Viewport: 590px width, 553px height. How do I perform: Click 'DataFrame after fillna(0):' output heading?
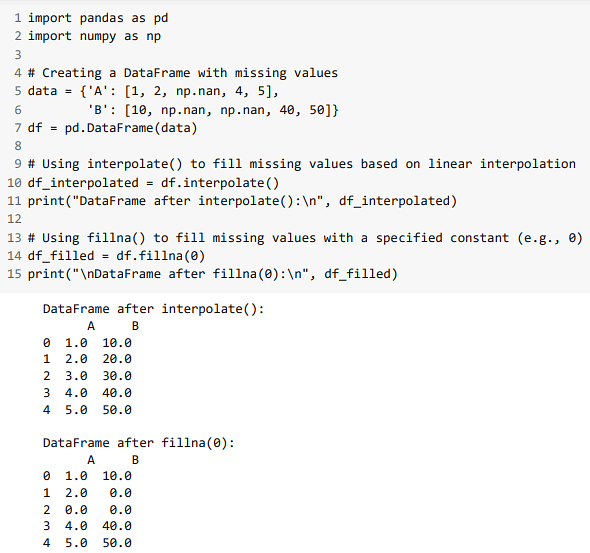138,443
